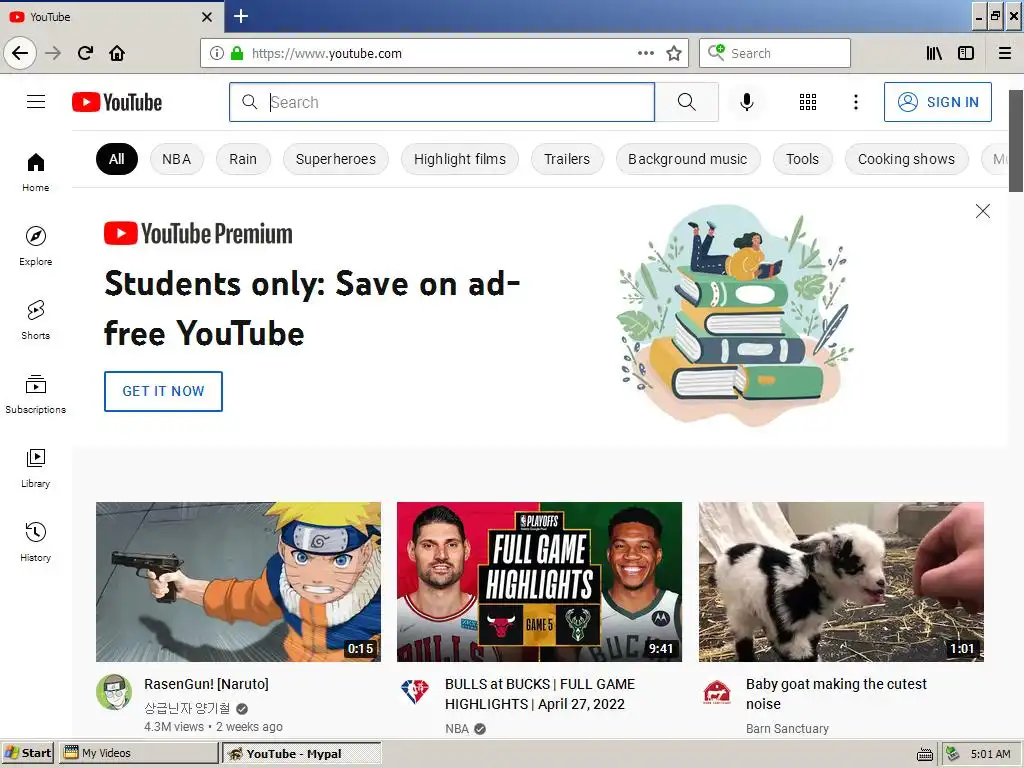Open a new browser tab
The image size is (1024, 768).
click(241, 16)
